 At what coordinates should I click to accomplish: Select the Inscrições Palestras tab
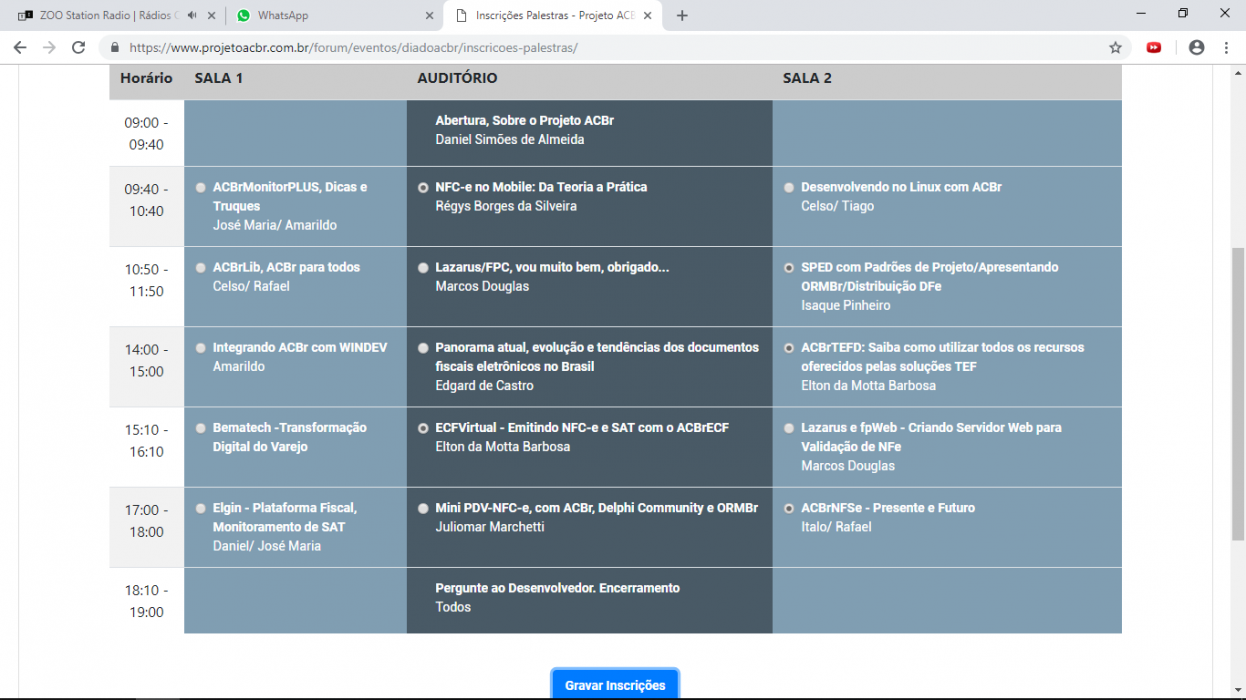click(553, 15)
